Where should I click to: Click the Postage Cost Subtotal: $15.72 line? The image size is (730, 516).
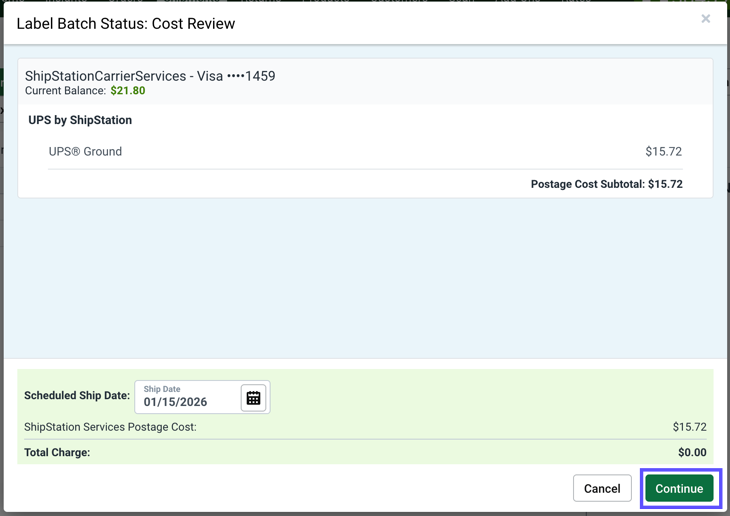[607, 184]
